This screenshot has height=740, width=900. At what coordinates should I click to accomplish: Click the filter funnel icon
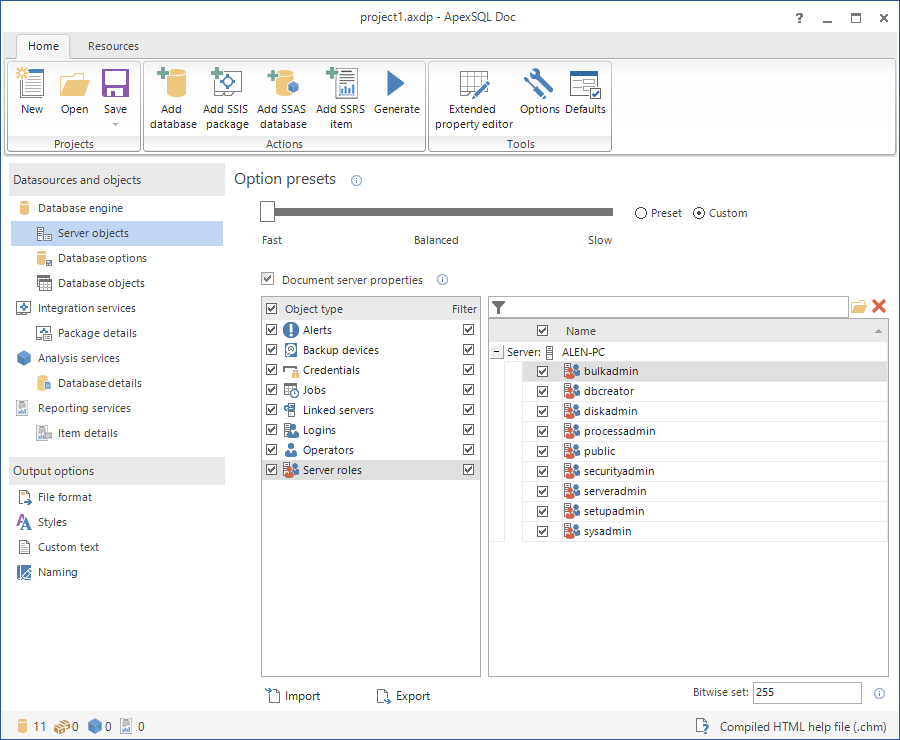click(x=499, y=308)
